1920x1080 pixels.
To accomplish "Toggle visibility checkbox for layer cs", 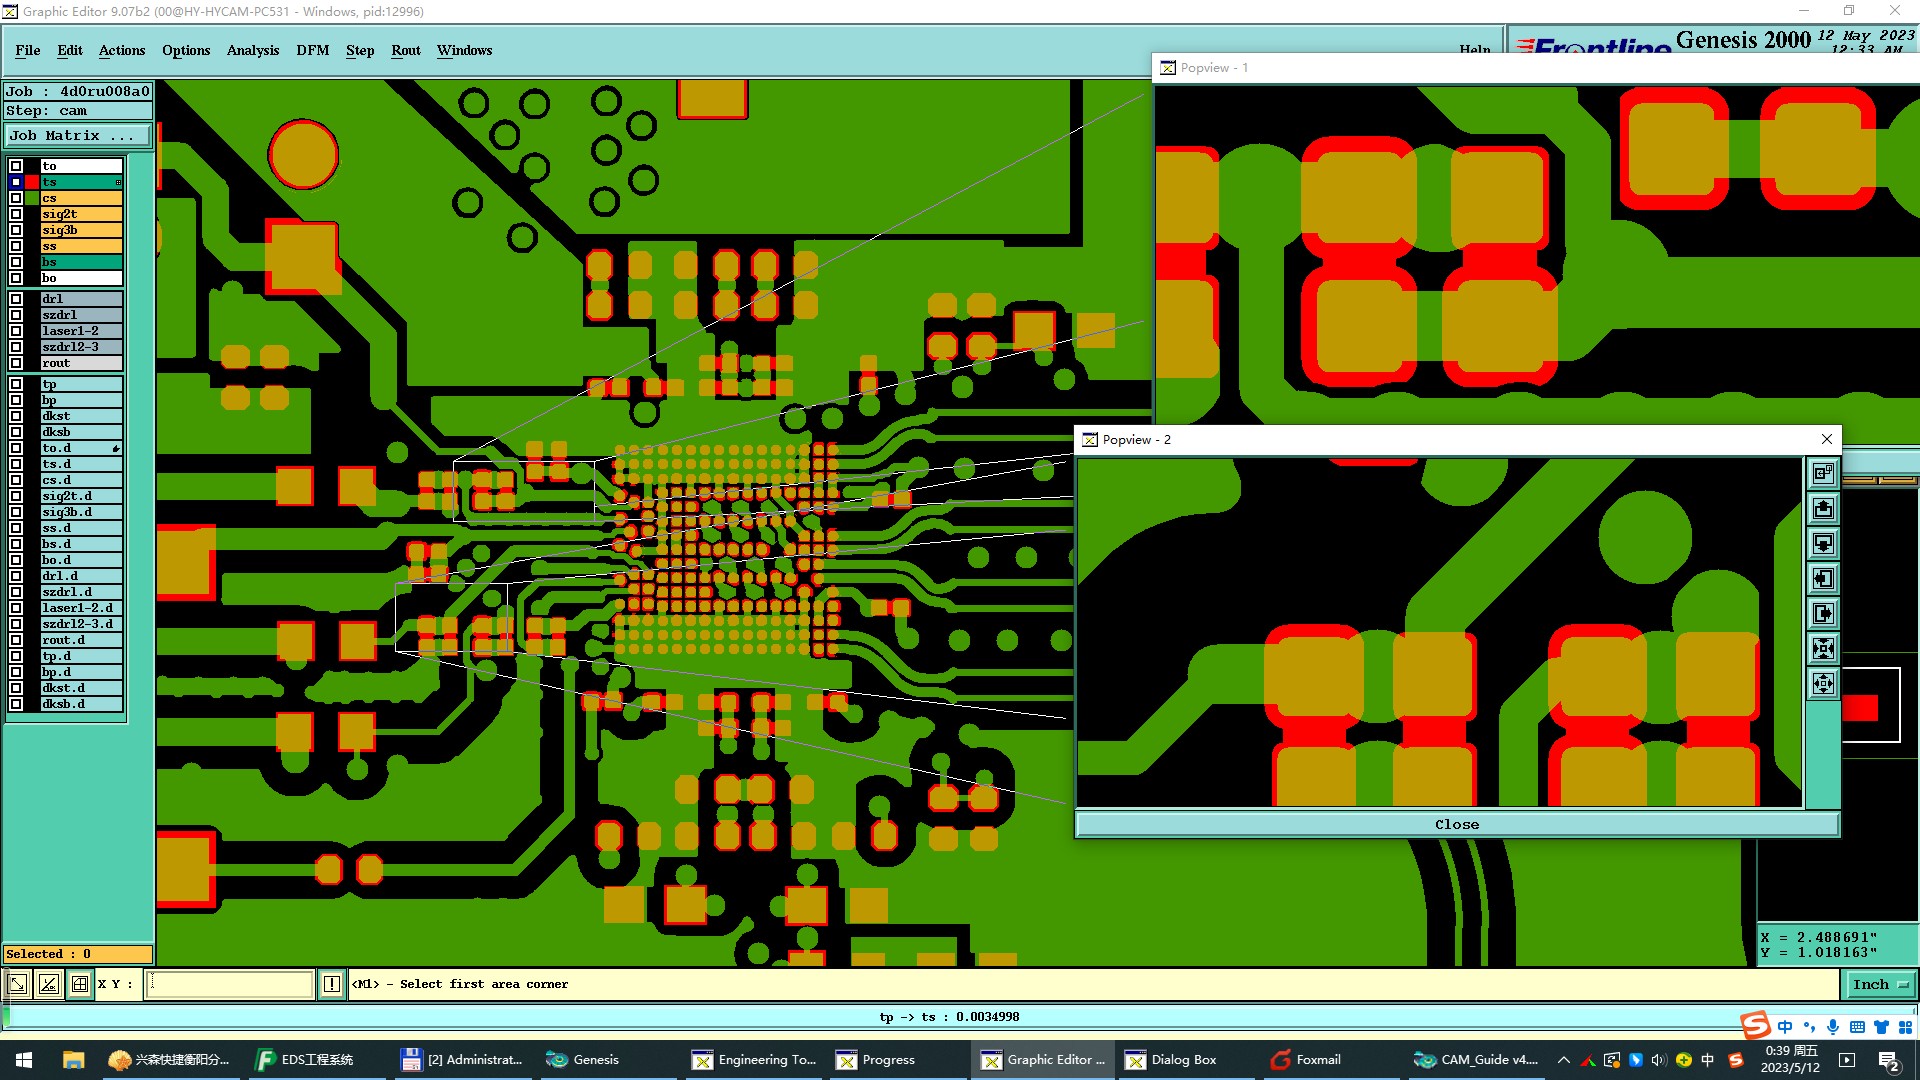I will 16,198.
